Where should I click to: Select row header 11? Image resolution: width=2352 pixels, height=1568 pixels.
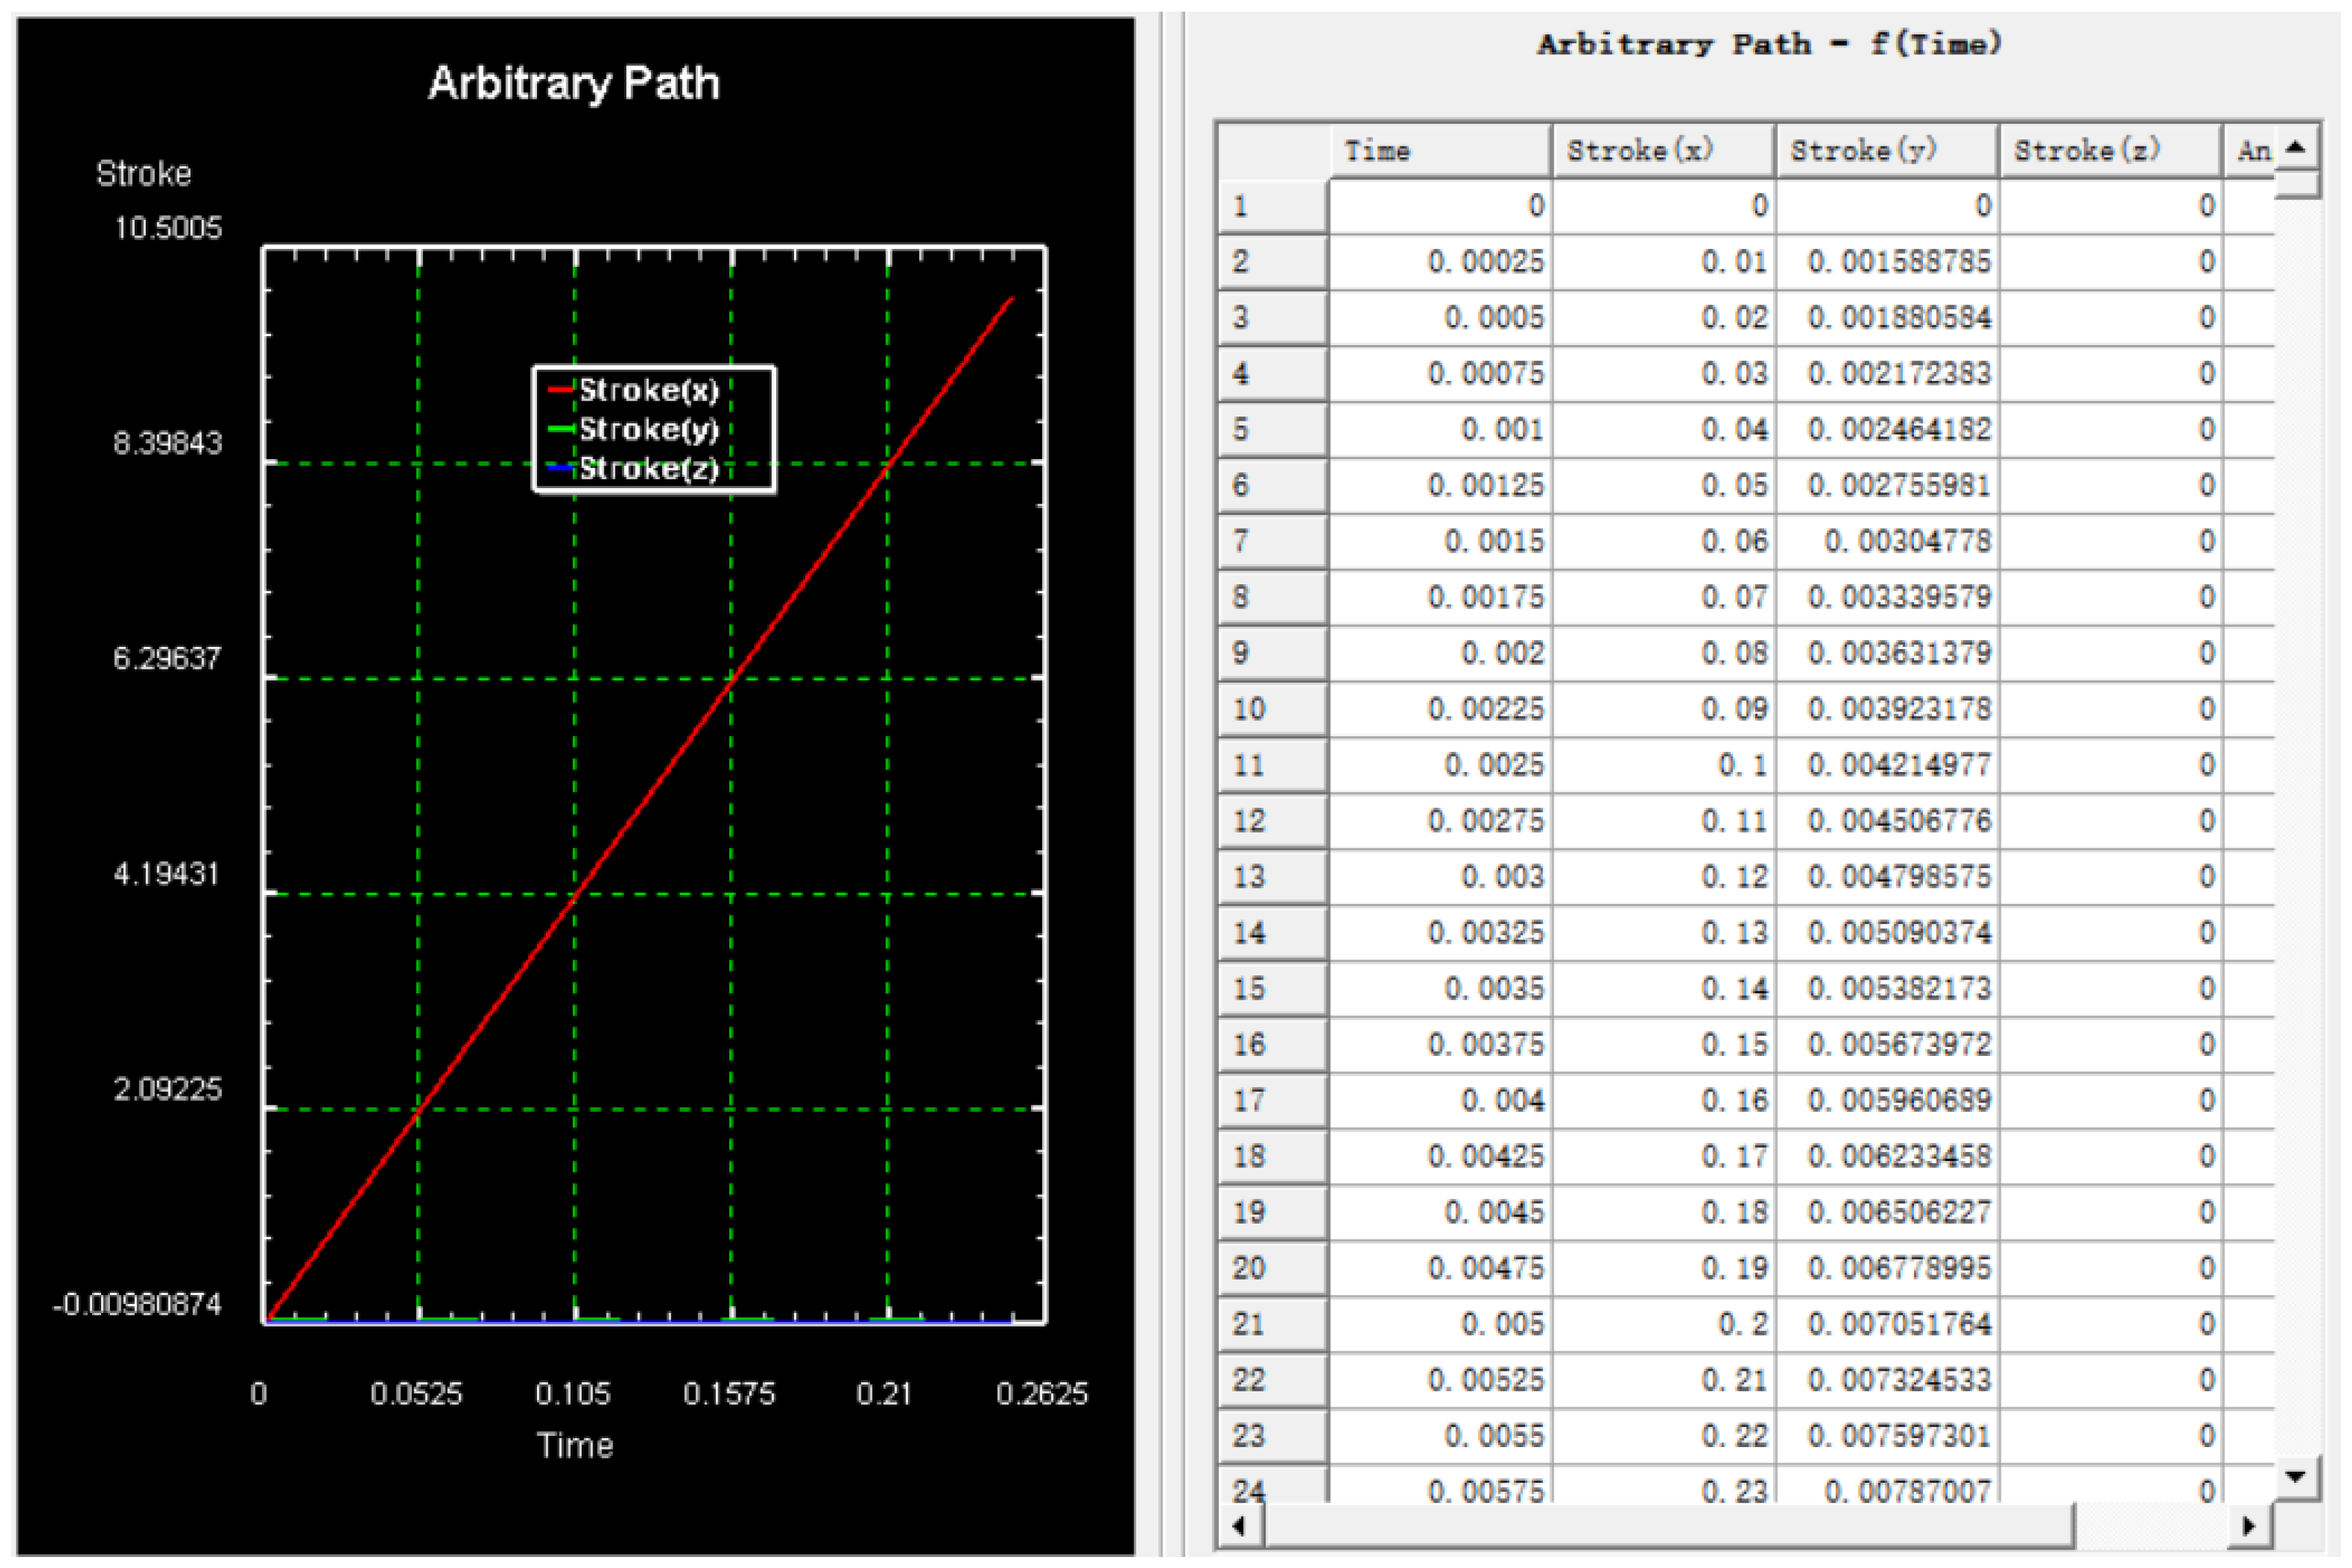[x=1272, y=766]
